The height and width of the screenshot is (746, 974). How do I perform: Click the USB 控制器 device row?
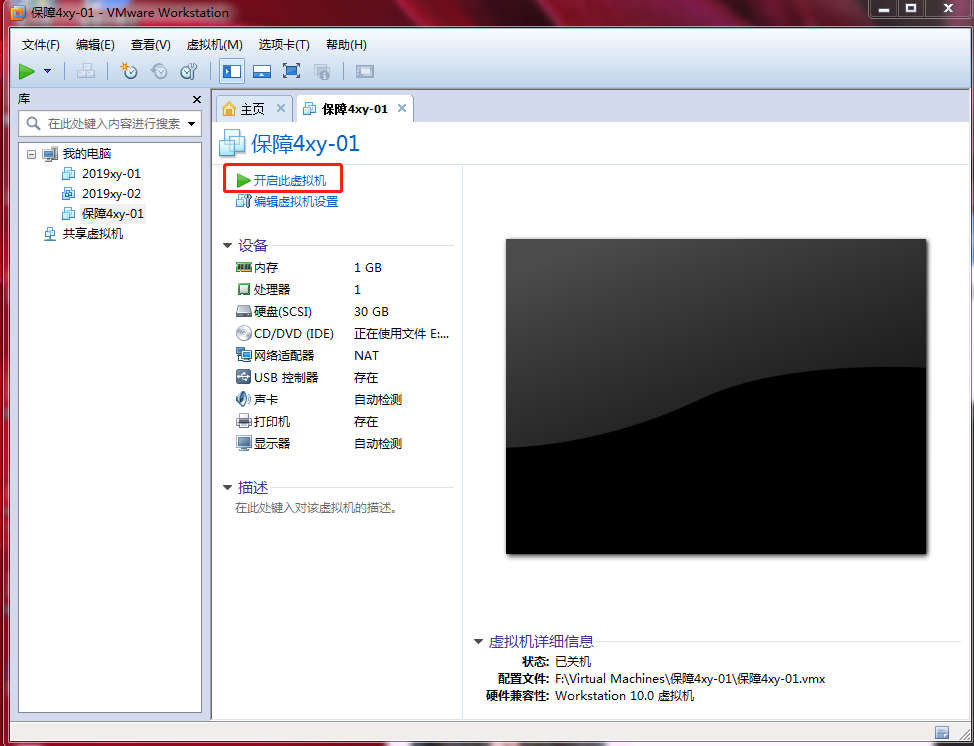pos(343,378)
